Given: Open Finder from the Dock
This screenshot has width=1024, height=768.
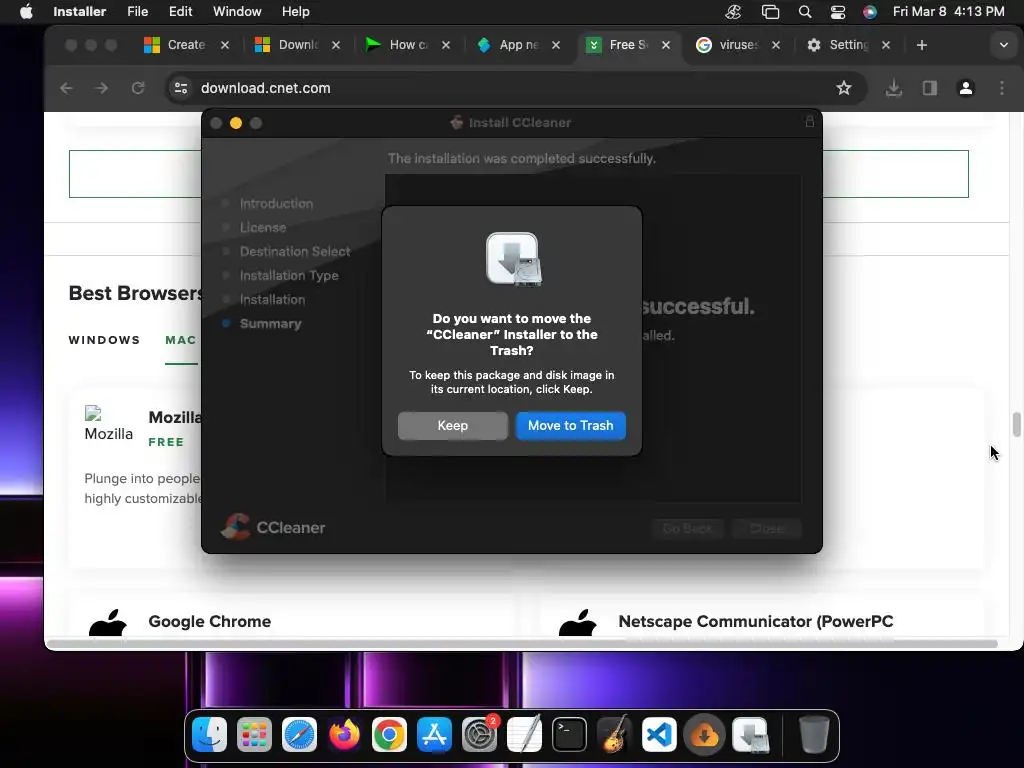Looking at the screenshot, I should point(210,735).
